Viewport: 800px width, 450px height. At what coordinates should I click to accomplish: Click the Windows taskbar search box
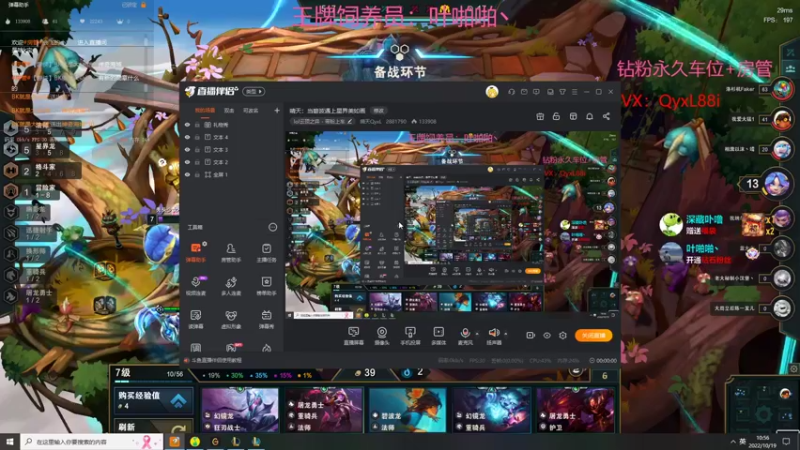92,441
